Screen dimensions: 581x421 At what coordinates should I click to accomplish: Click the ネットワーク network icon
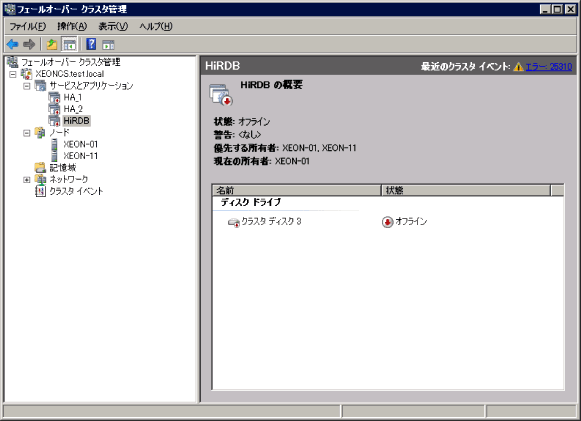point(40,179)
